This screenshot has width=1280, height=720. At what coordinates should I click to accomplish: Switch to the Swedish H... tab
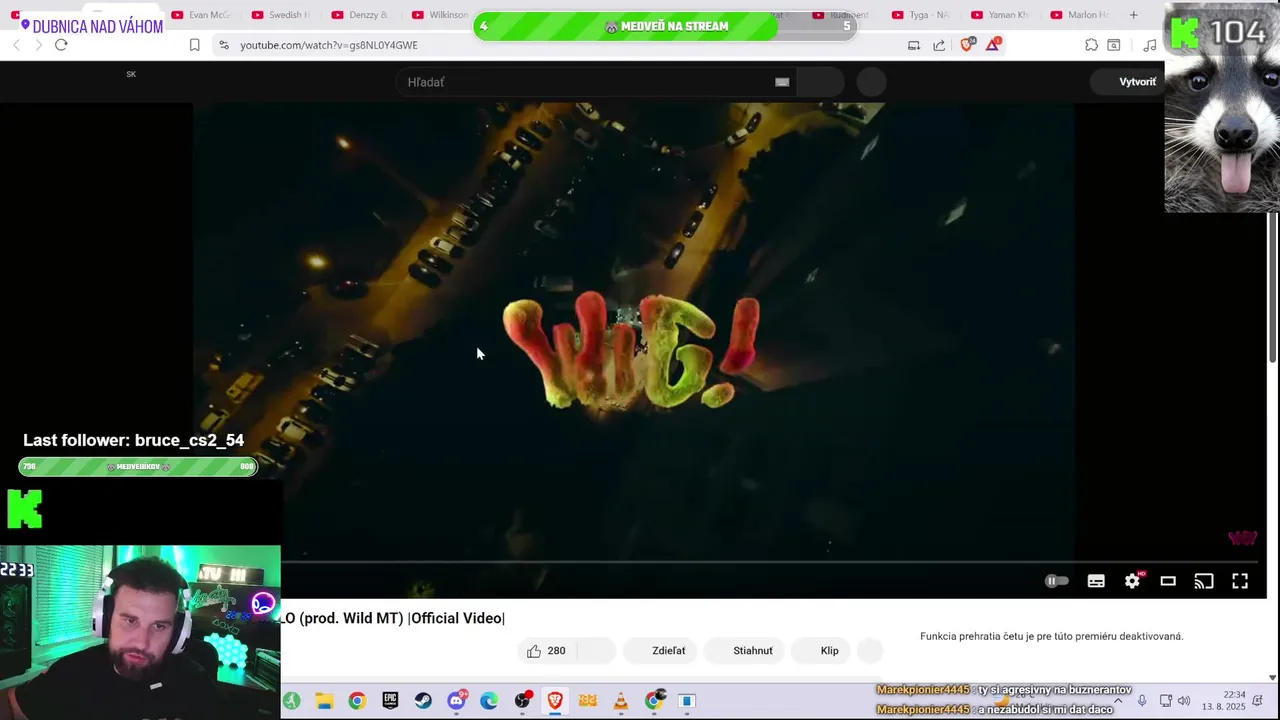click(281, 15)
